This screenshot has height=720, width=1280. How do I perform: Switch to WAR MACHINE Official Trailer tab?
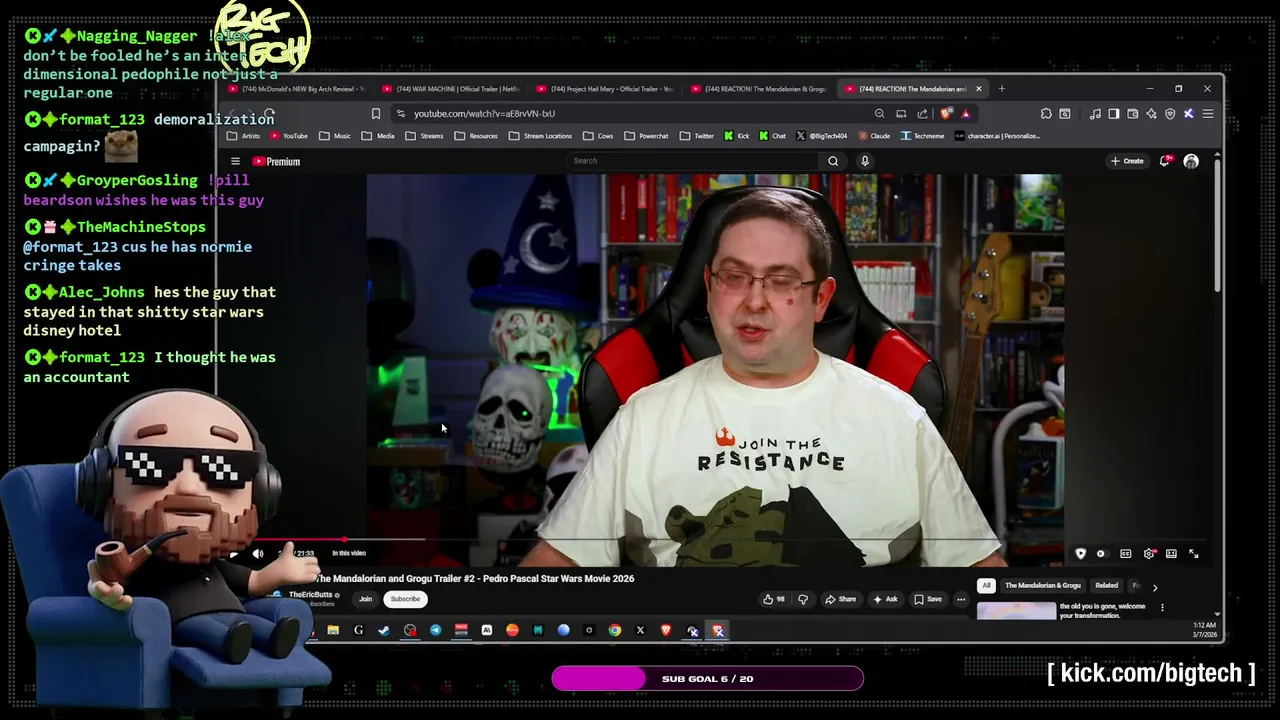pyautogui.click(x=452, y=89)
